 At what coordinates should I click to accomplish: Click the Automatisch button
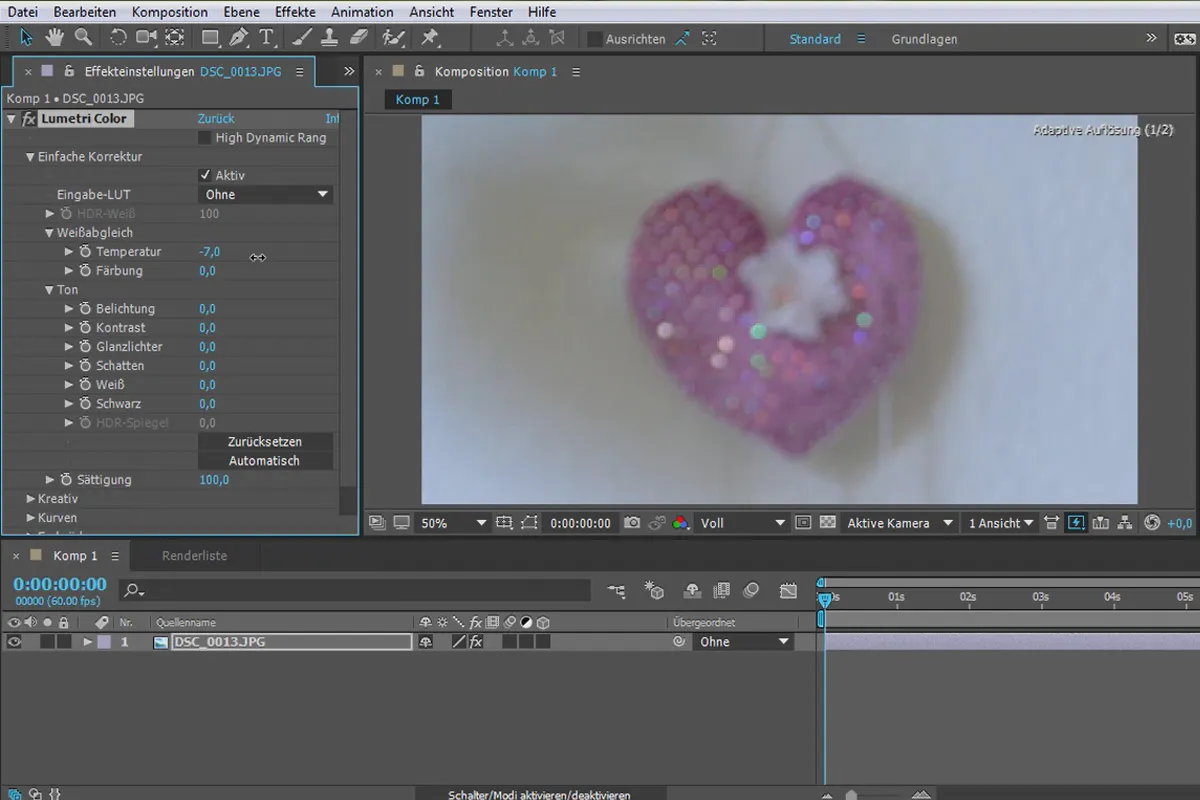pyautogui.click(x=265, y=461)
